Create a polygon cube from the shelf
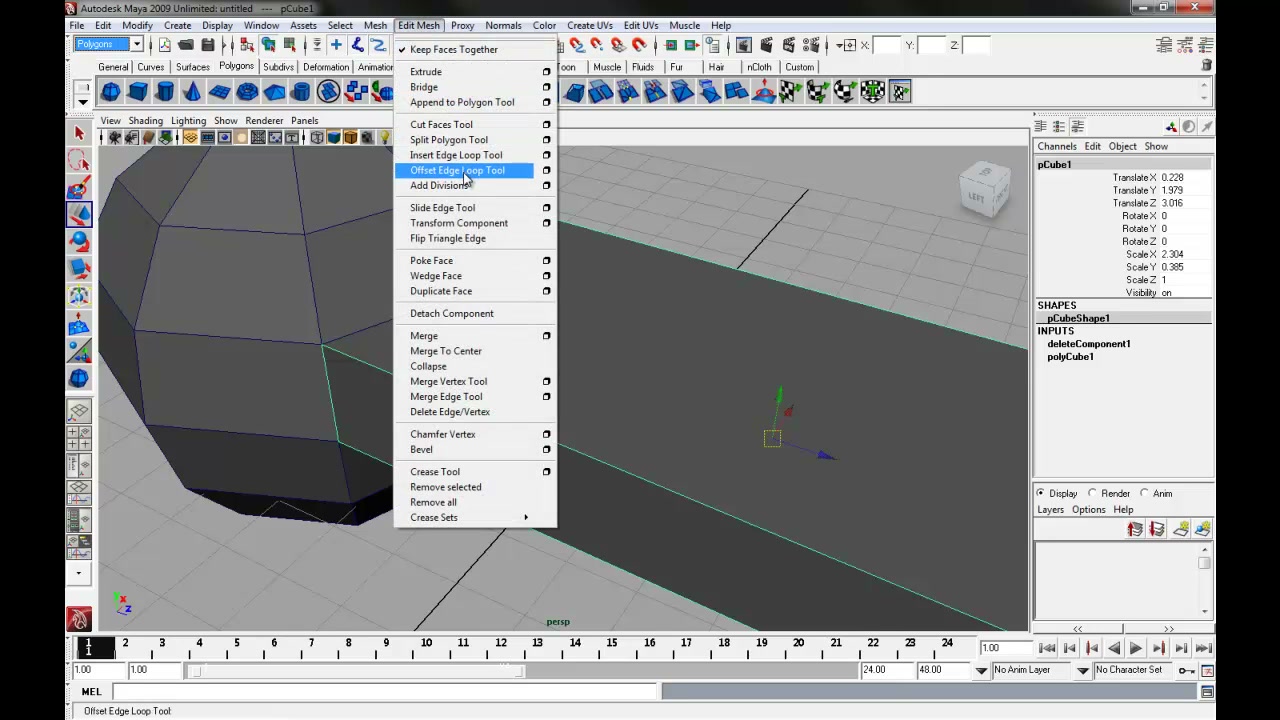The height and width of the screenshot is (720, 1280). pyautogui.click(x=138, y=92)
